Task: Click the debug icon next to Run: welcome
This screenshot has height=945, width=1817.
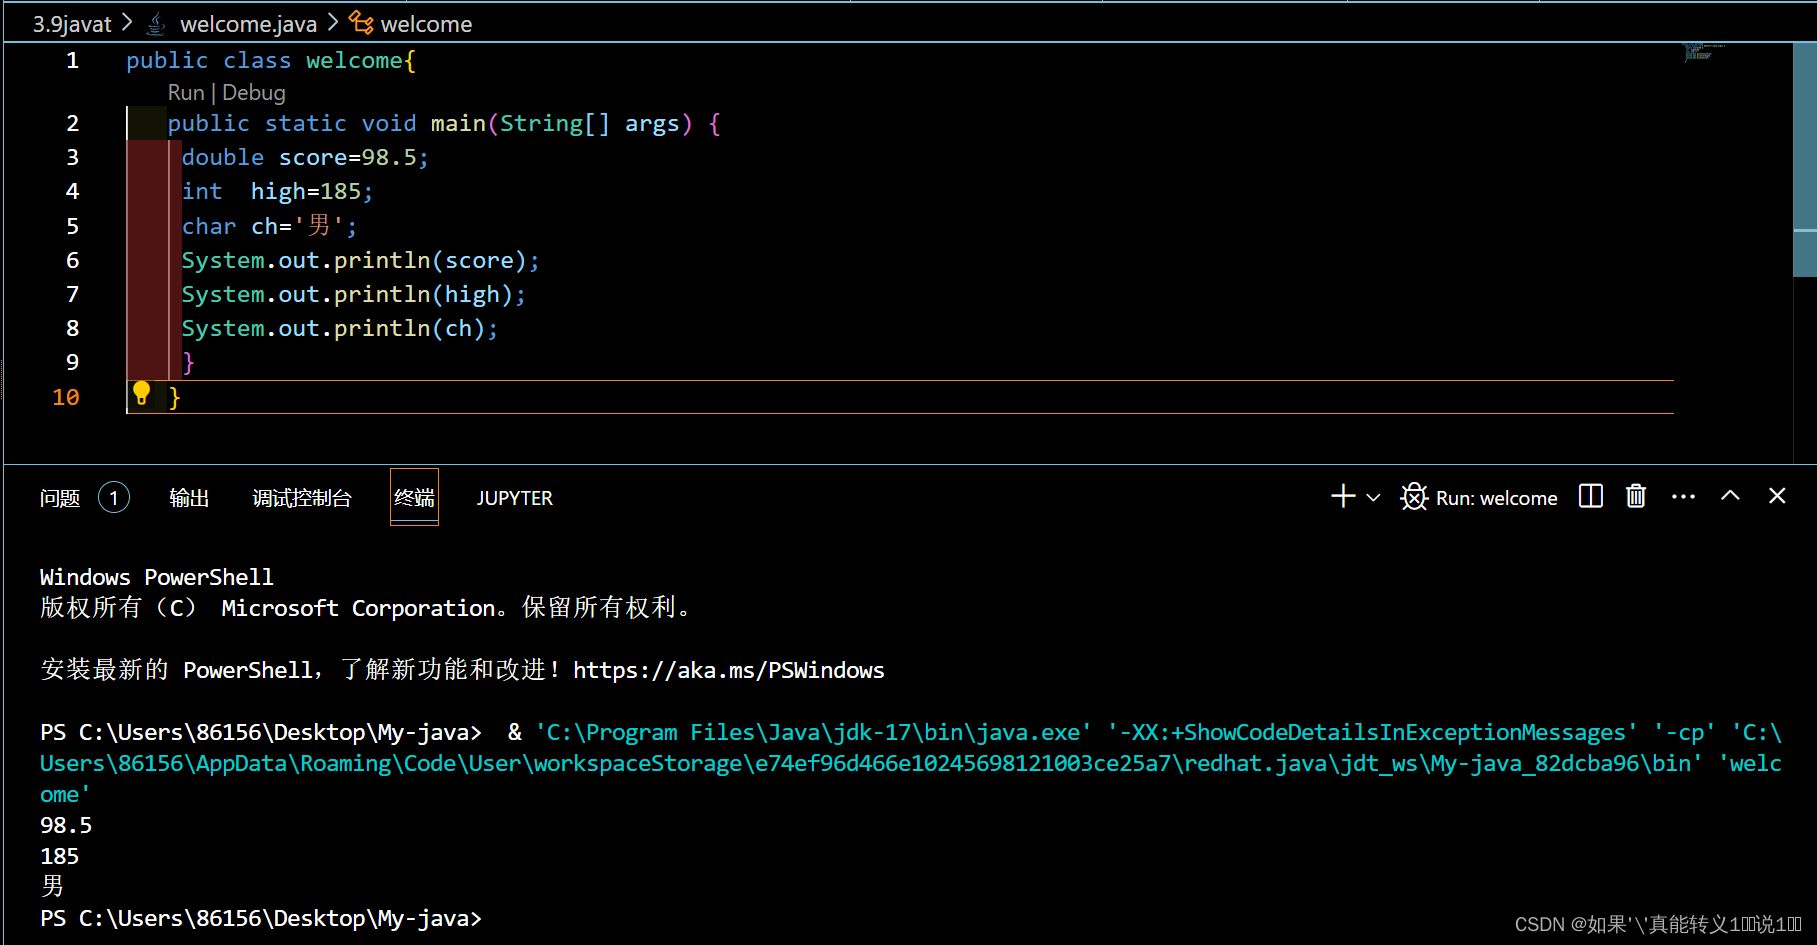Action: 1414,497
